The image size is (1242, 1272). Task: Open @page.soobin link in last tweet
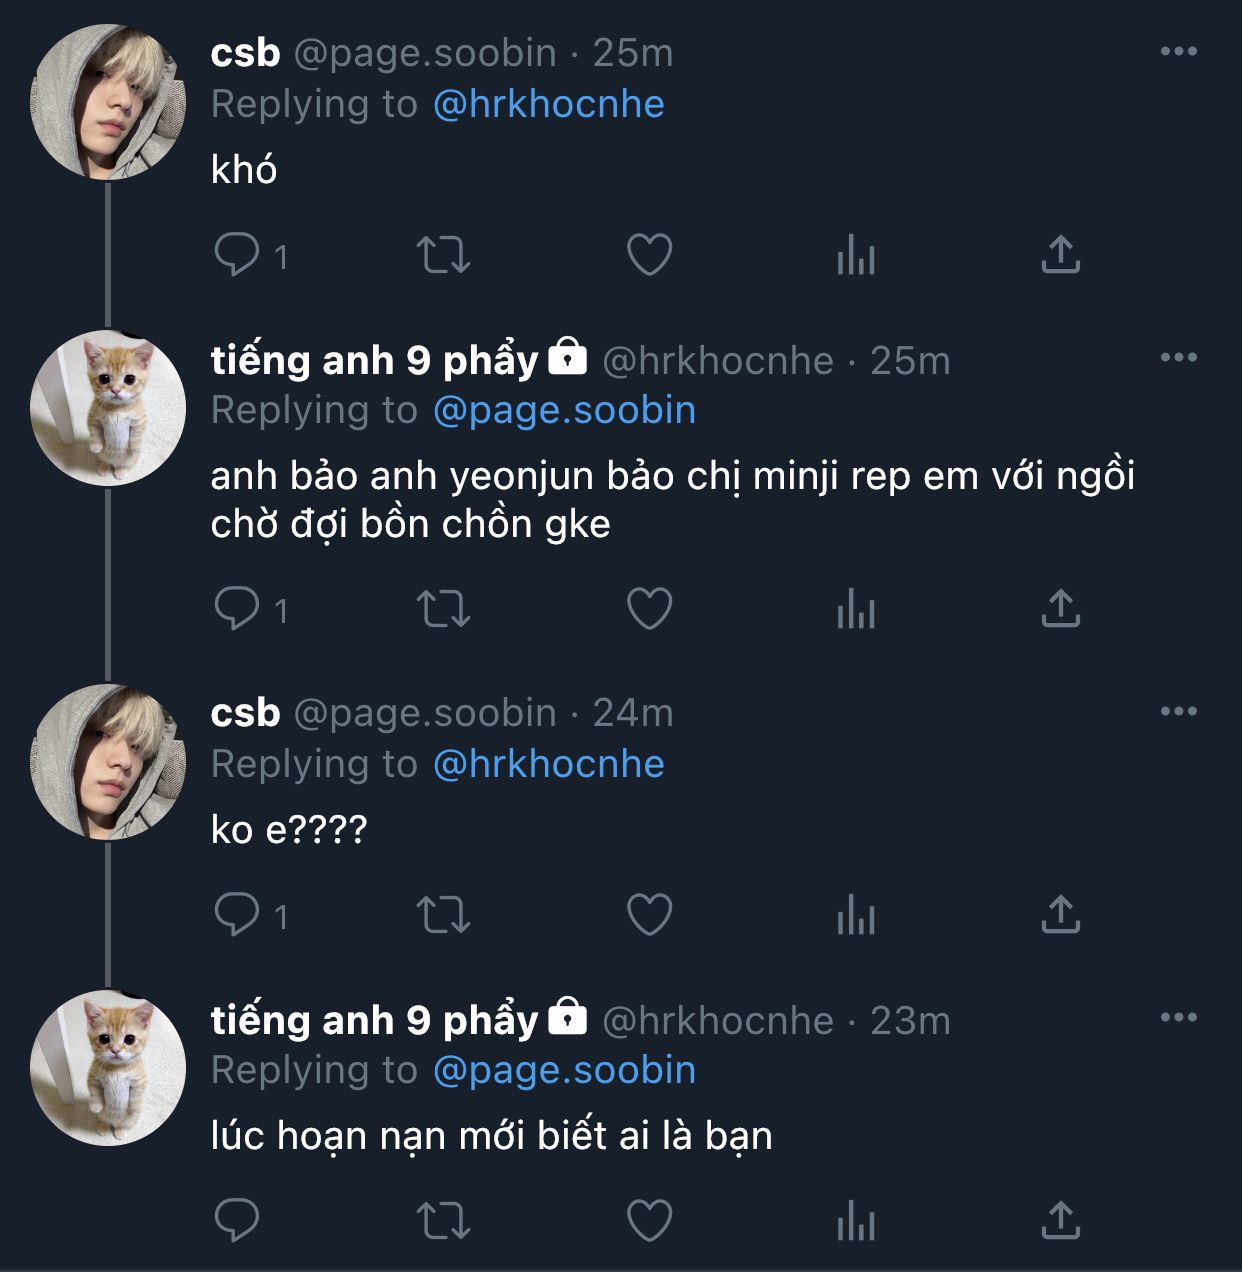point(564,1070)
